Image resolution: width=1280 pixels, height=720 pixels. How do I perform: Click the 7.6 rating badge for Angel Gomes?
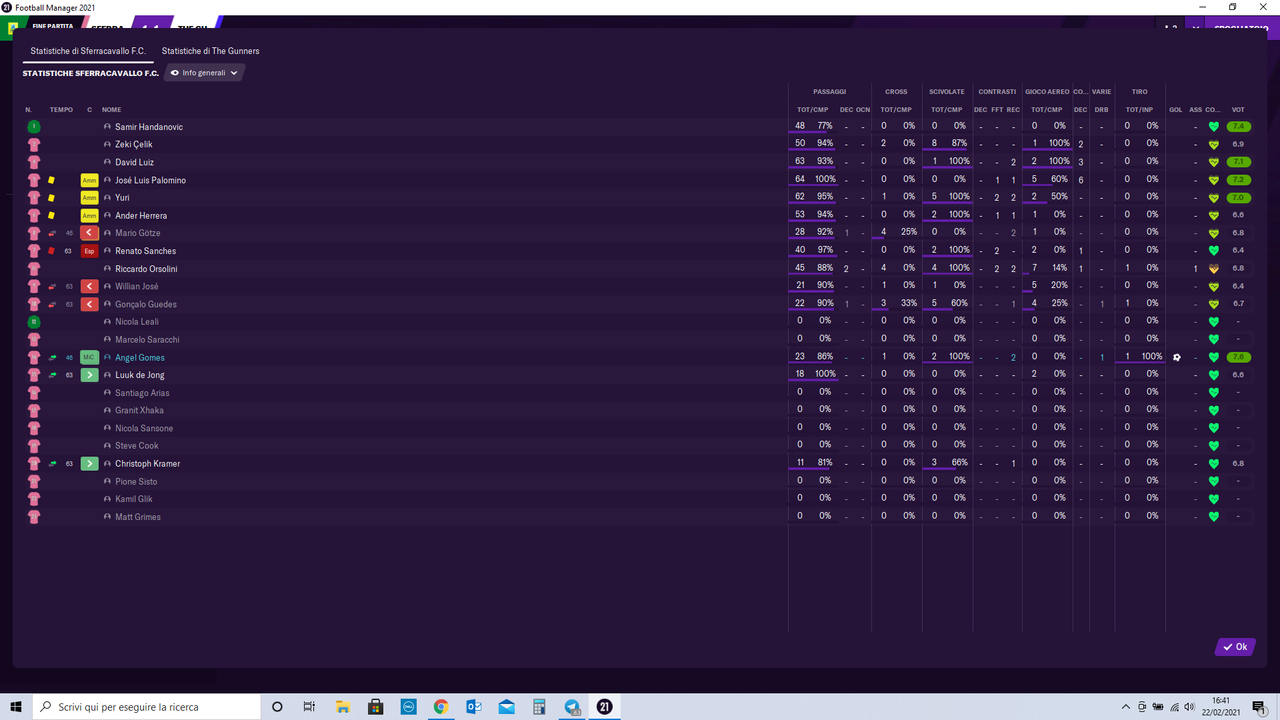[x=1239, y=357]
